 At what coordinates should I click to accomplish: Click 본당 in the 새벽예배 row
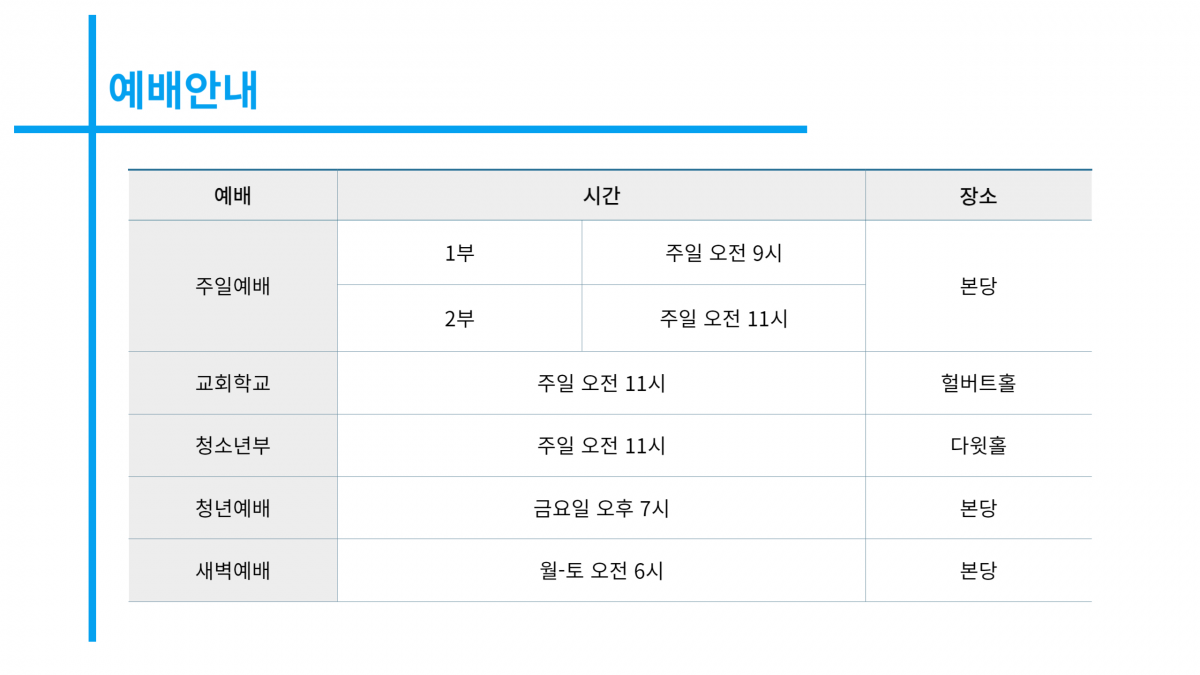coord(979,571)
